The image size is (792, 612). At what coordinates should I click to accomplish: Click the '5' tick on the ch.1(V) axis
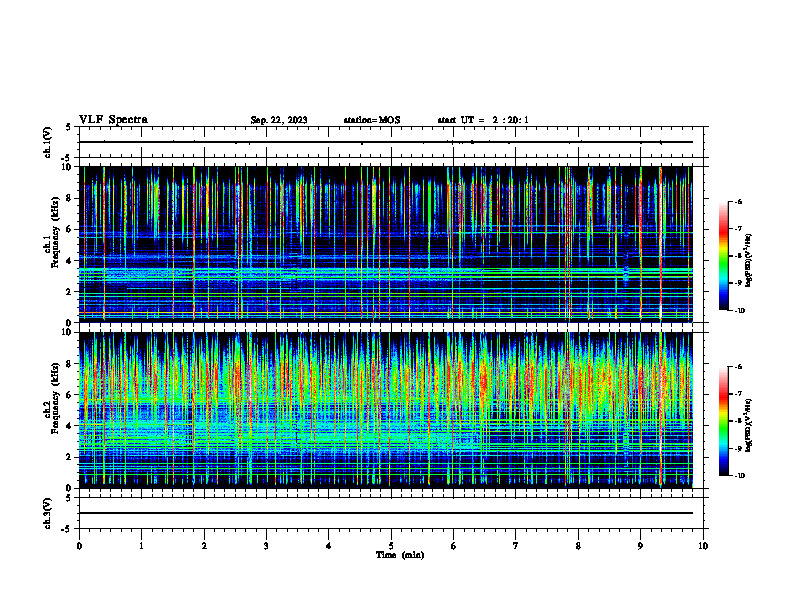[69, 127]
